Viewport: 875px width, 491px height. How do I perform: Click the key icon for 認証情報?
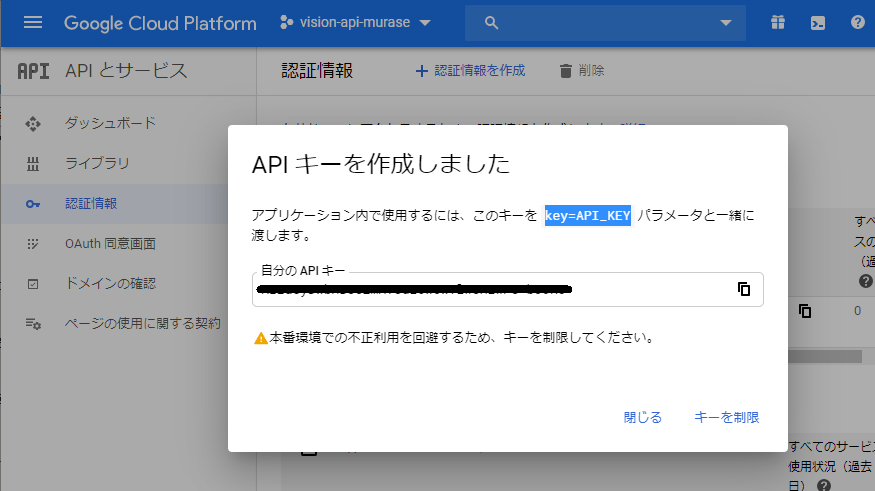pos(33,204)
